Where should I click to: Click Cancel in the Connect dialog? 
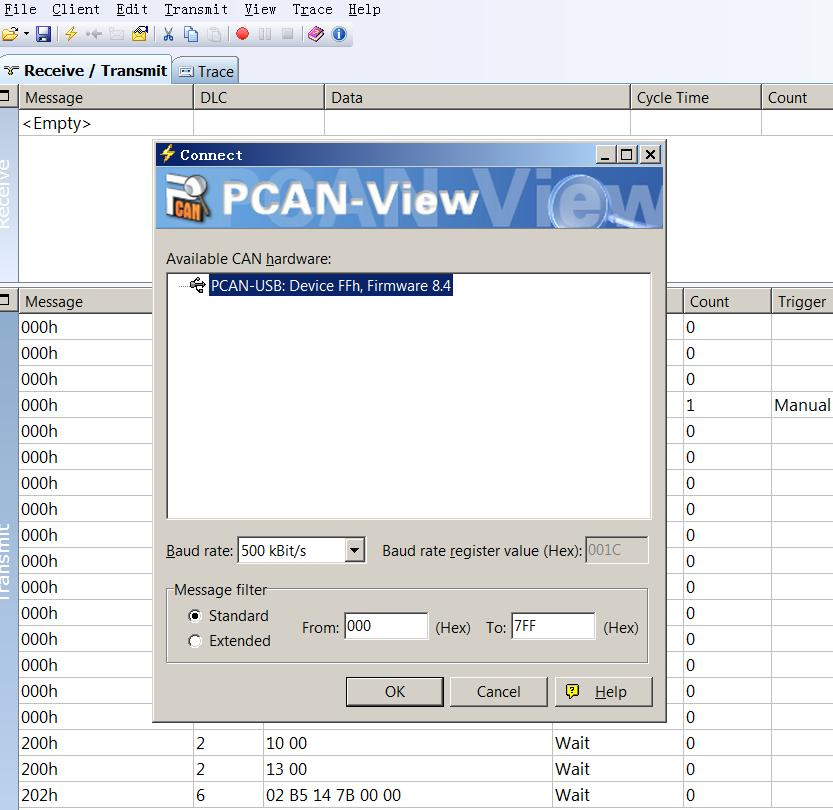tap(498, 692)
